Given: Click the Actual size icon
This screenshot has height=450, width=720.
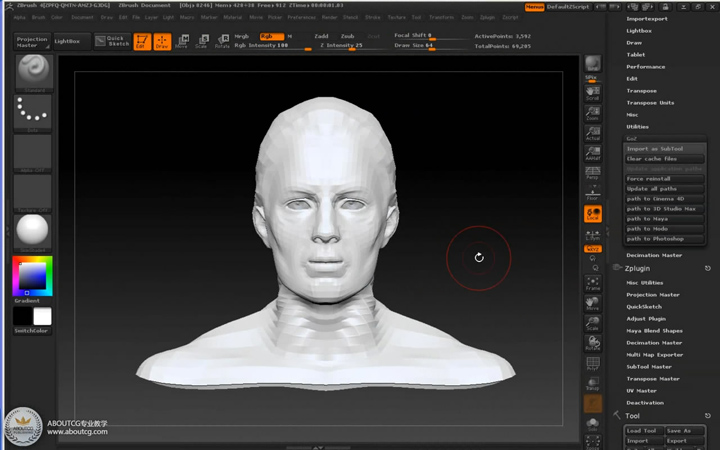Looking at the screenshot, I should pos(593,133).
